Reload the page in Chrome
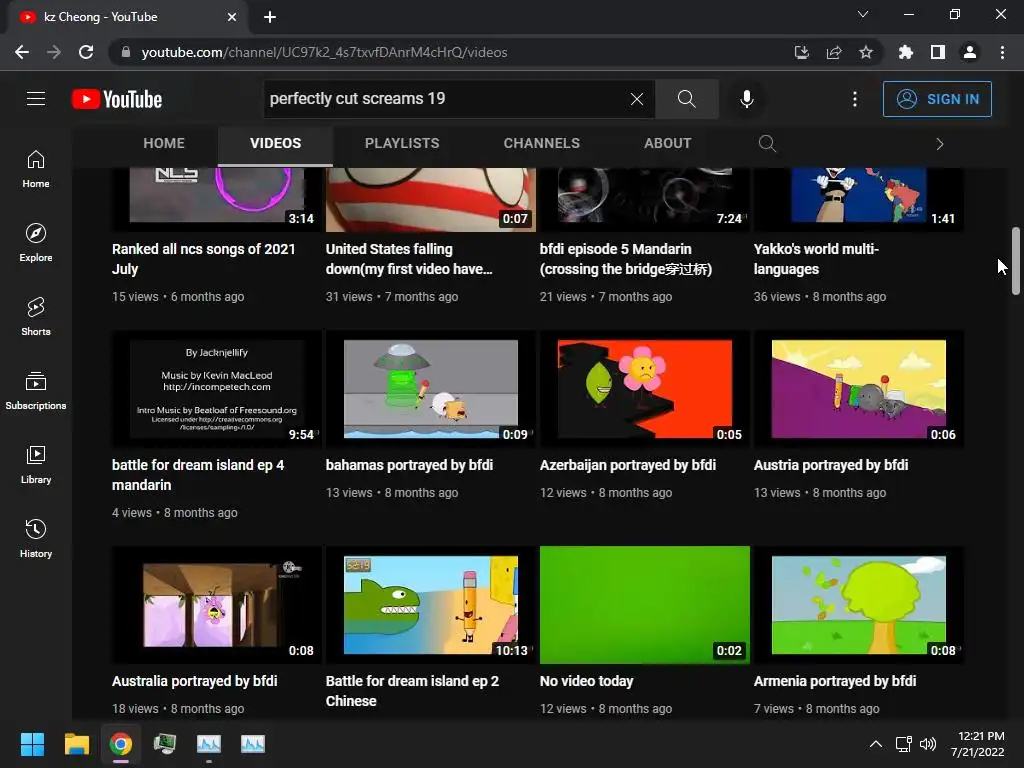Viewport: 1024px width, 768px height. pyautogui.click(x=86, y=52)
